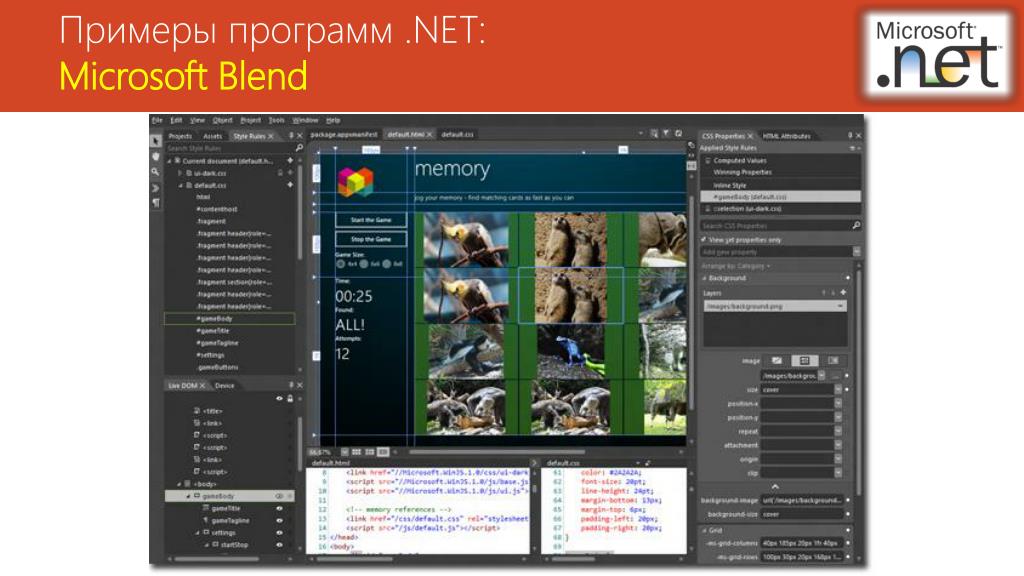Open the repeat property dropdown
This screenshot has width=1024, height=576.
(x=838, y=431)
